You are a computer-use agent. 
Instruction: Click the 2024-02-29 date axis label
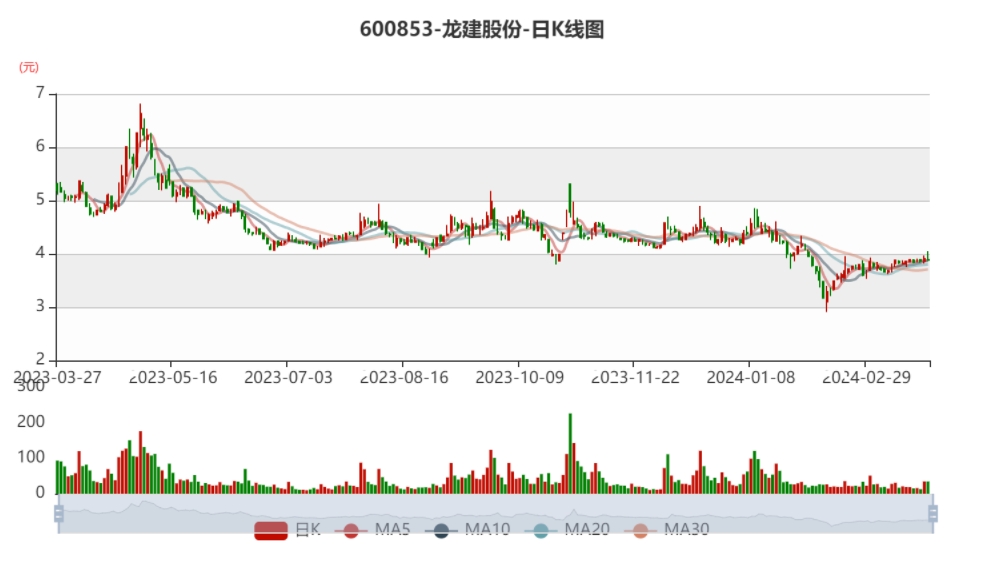pos(866,377)
